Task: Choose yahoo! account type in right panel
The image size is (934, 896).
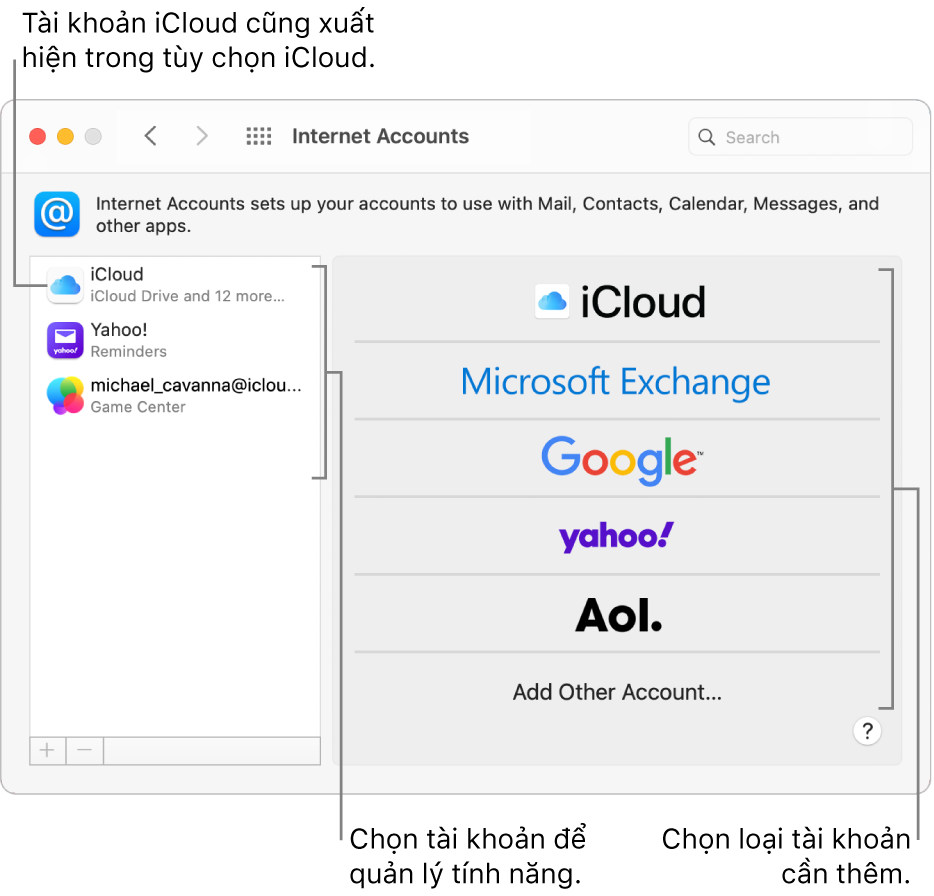Action: coord(617,536)
